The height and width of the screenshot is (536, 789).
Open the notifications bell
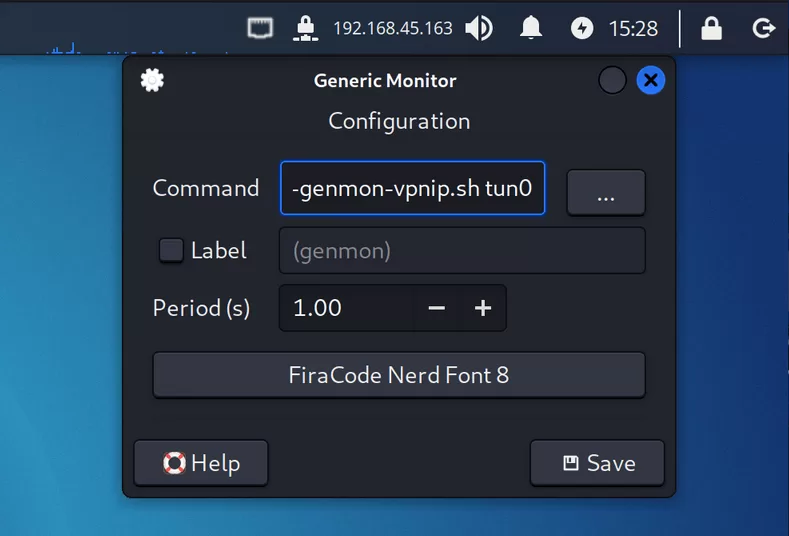[531, 28]
